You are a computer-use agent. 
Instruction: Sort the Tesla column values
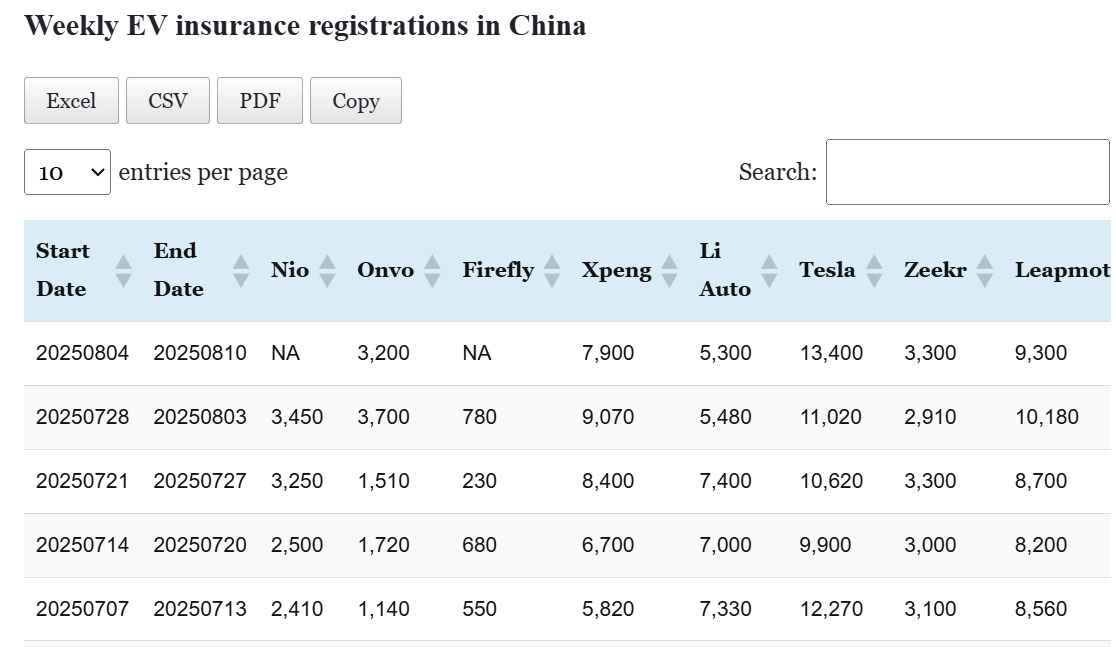click(874, 270)
